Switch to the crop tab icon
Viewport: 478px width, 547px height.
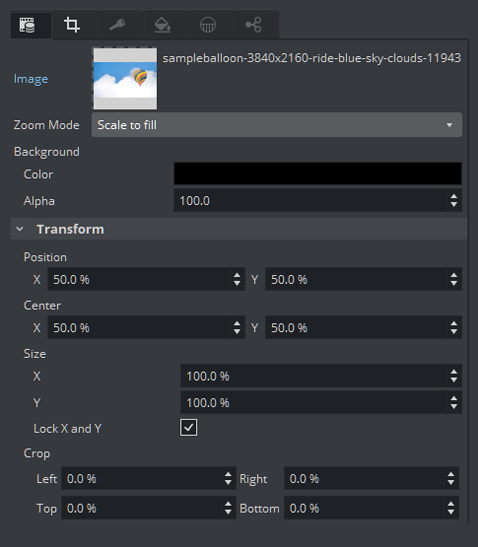pyautogui.click(x=72, y=25)
